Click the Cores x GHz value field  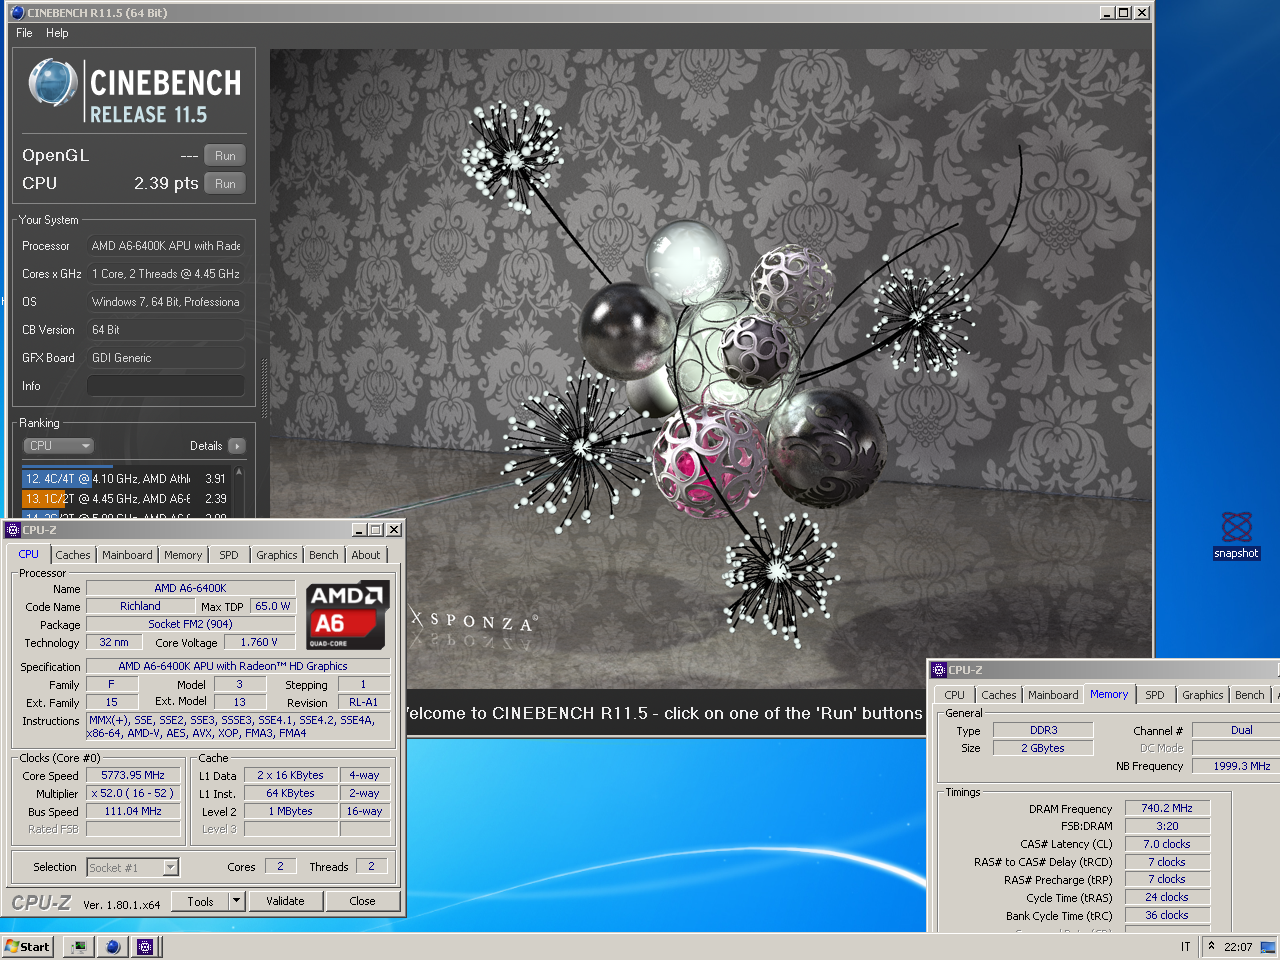point(165,274)
